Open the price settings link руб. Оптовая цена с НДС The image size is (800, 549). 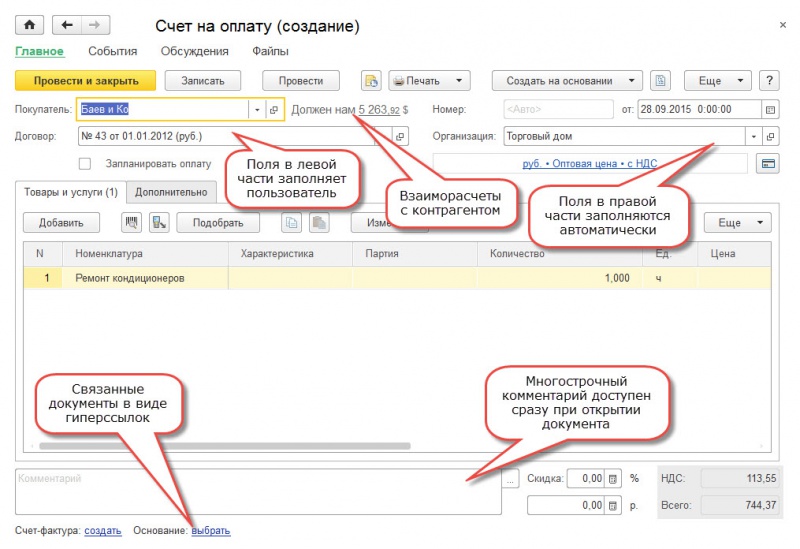(589, 163)
